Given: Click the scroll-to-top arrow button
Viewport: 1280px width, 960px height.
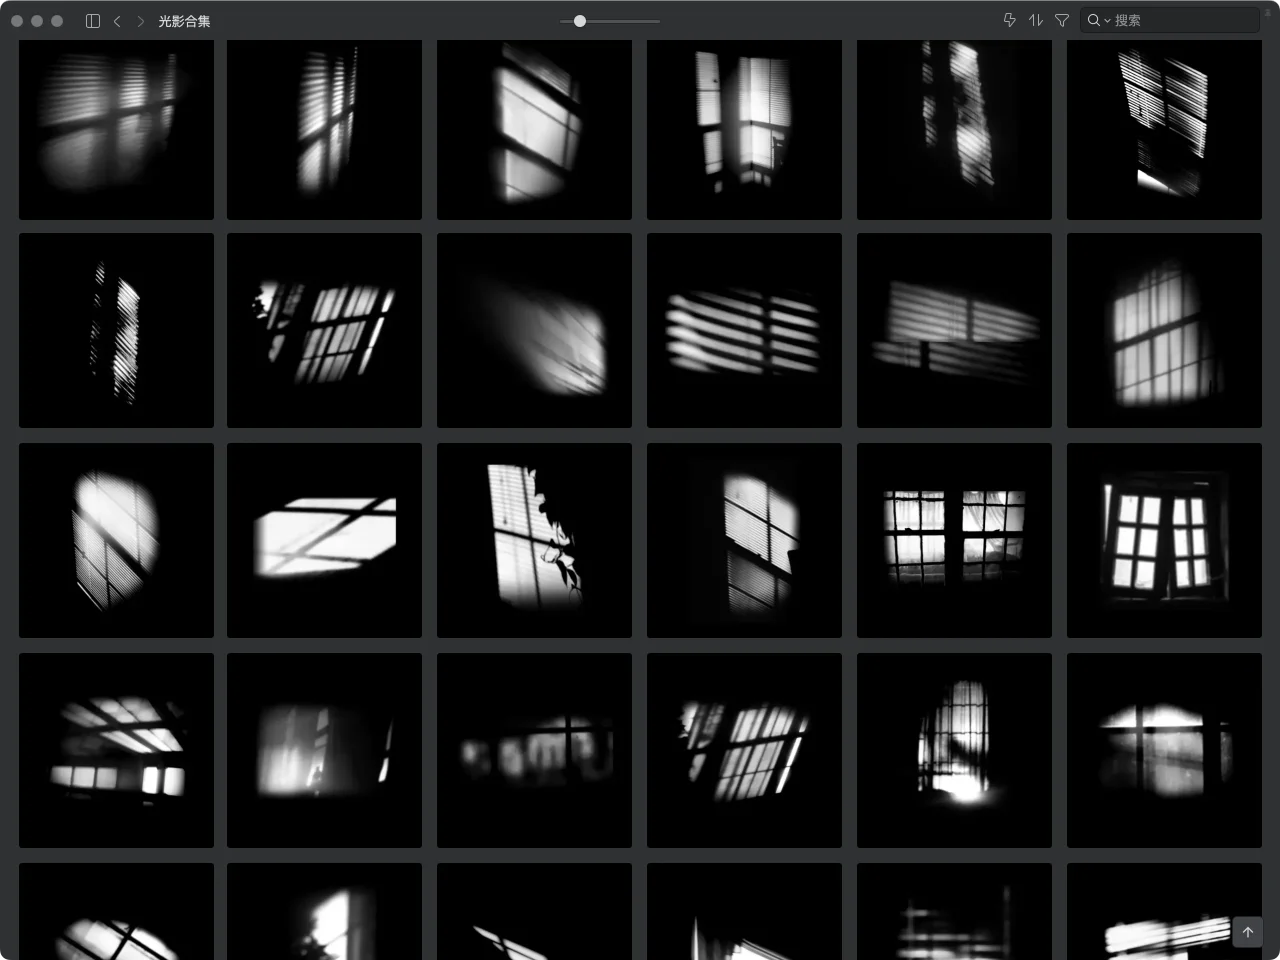Looking at the screenshot, I should click(x=1247, y=932).
